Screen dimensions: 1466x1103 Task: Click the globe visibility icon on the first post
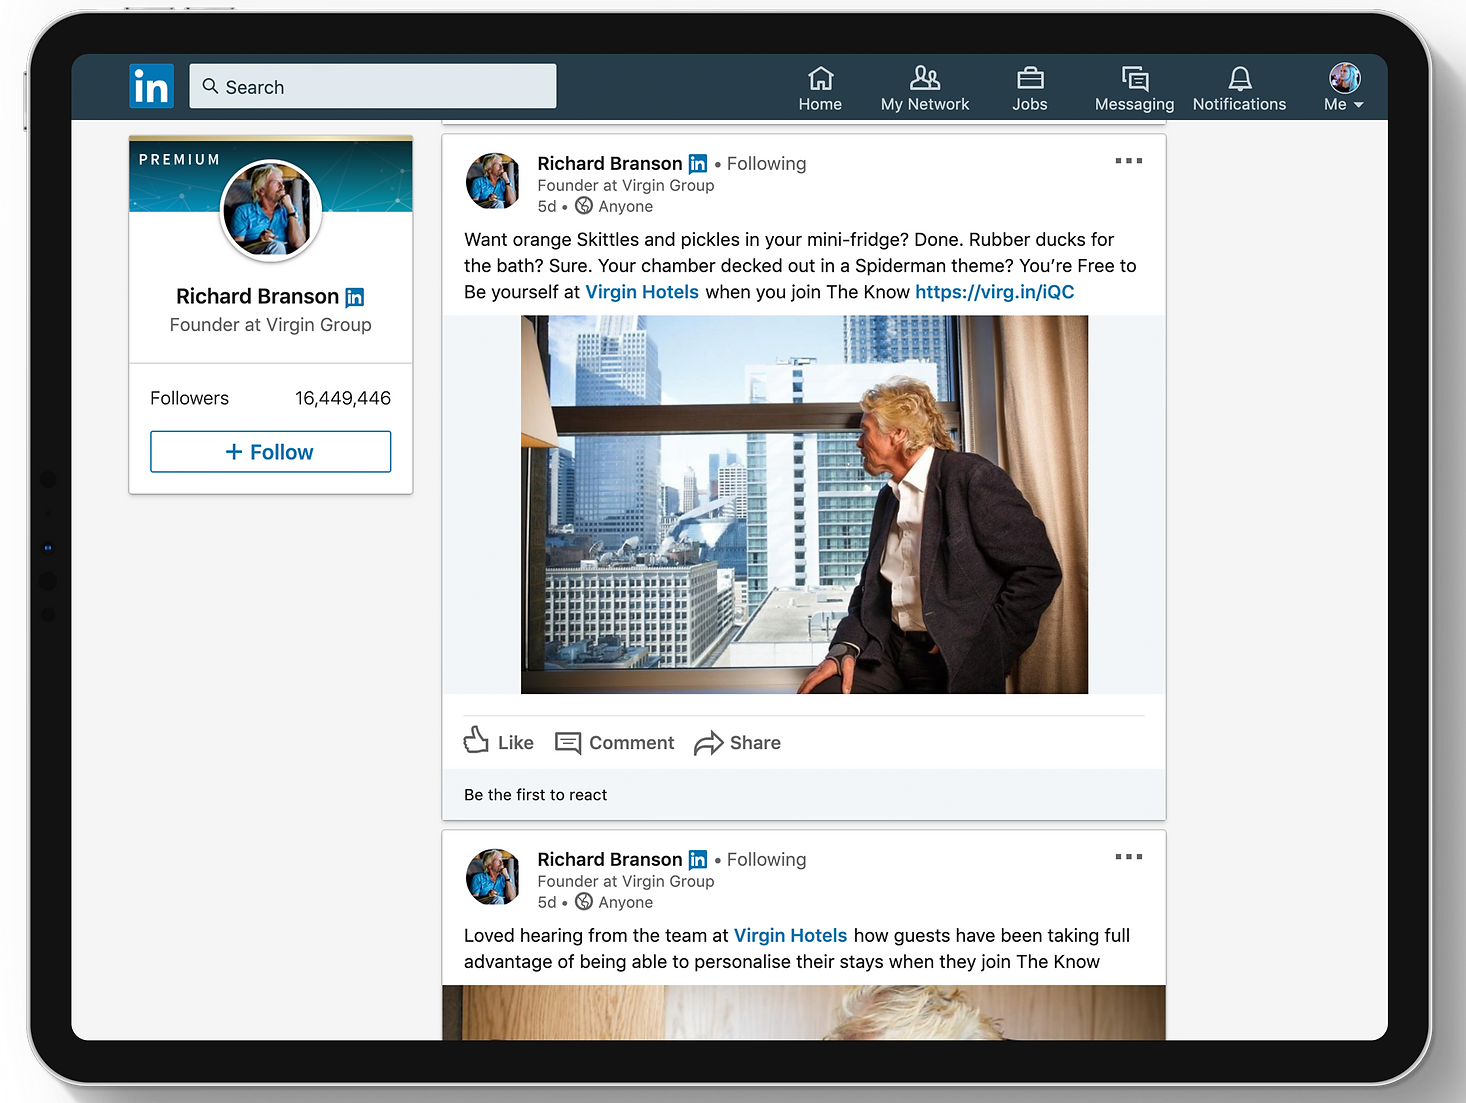pyautogui.click(x=584, y=206)
